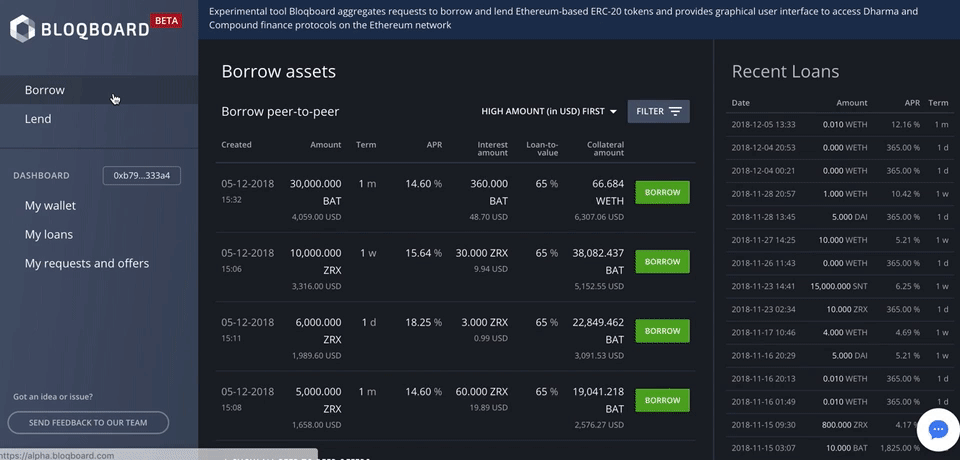Click Borrow for 30,000 BAT loan
This screenshot has width=960, height=460.
coord(662,193)
